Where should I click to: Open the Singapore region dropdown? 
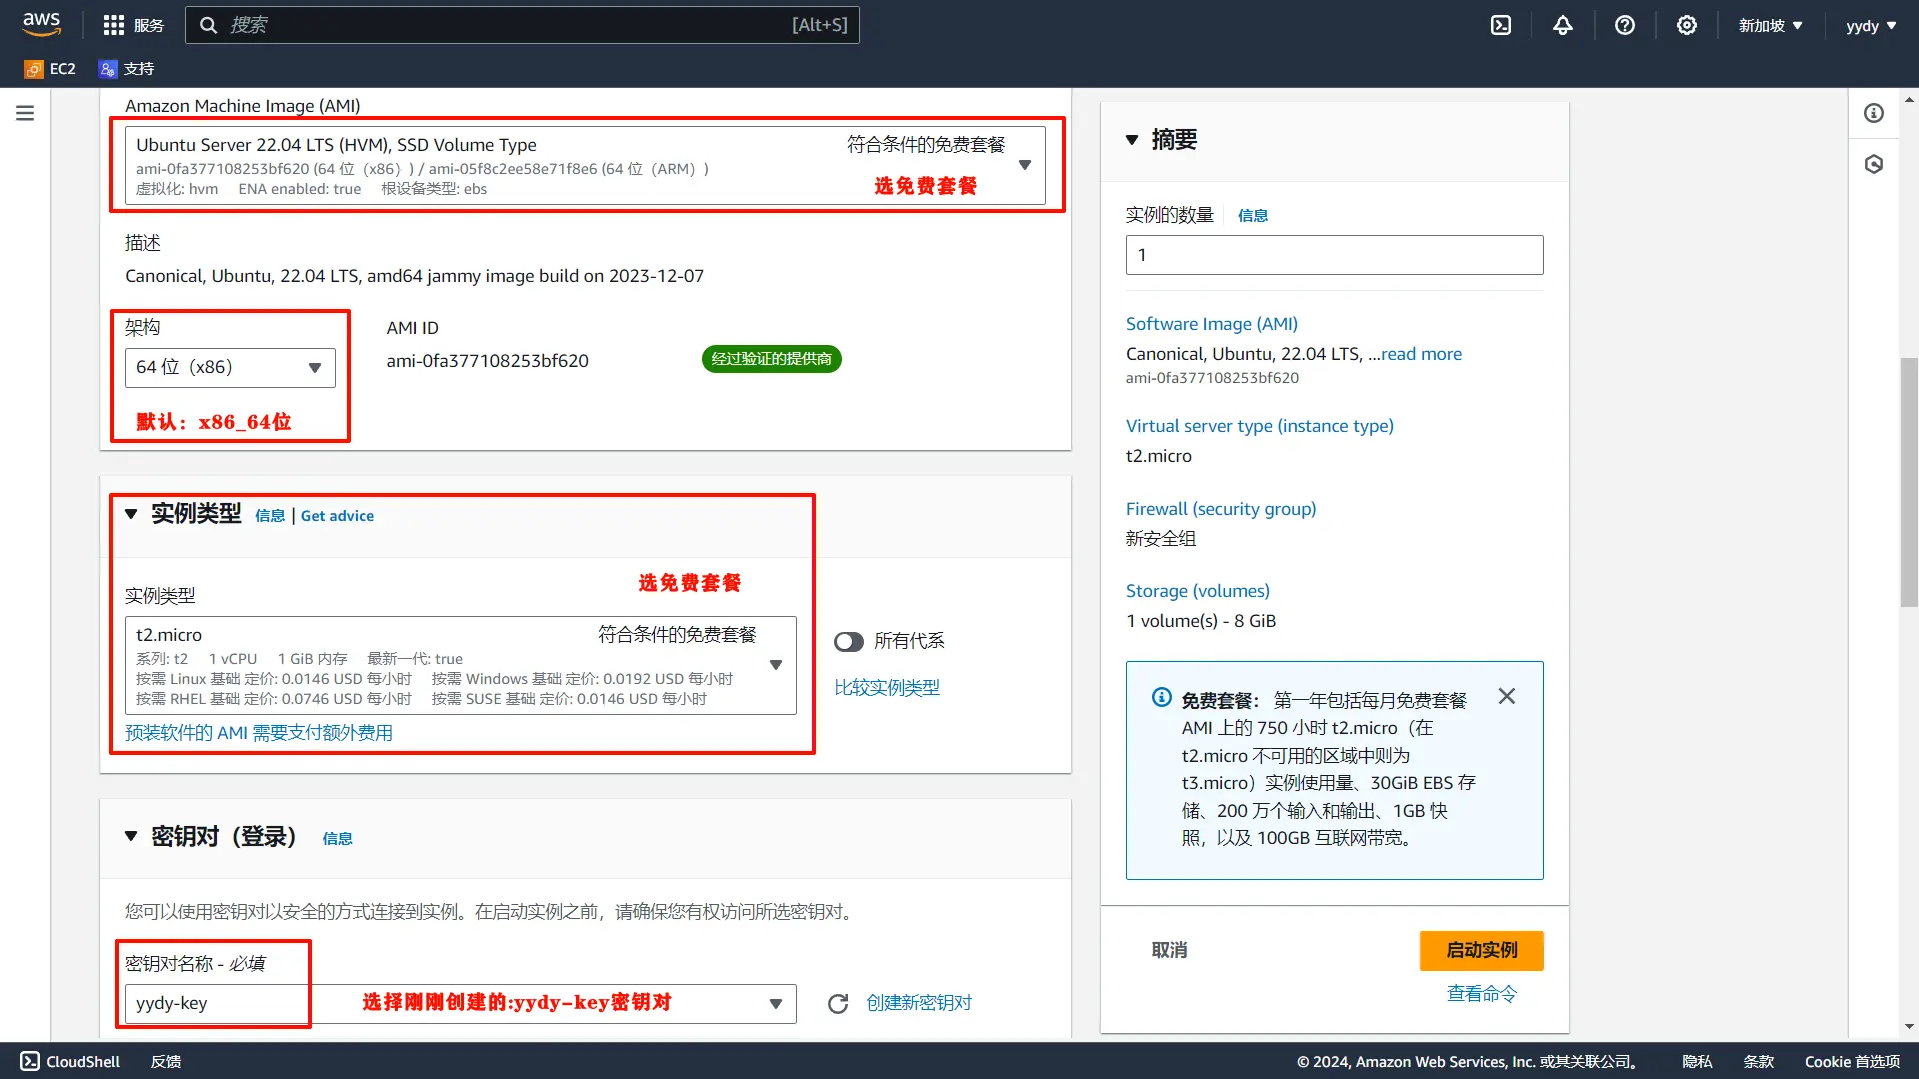(1770, 25)
